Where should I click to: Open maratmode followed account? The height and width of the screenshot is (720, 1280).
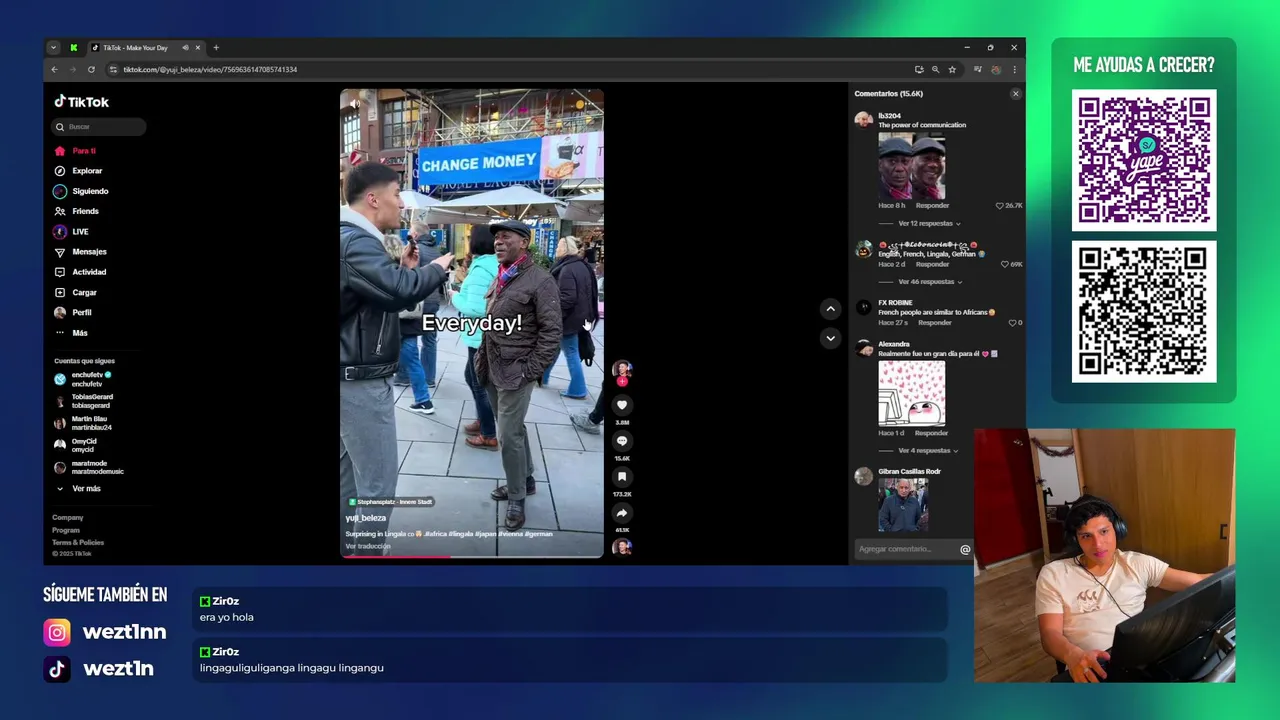89,467
